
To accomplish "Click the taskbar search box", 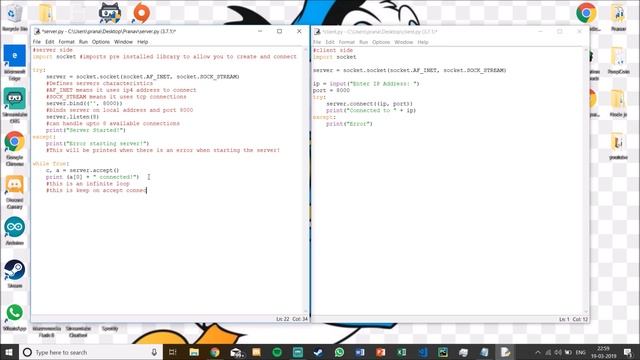I will pyautogui.click(x=91, y=352).
